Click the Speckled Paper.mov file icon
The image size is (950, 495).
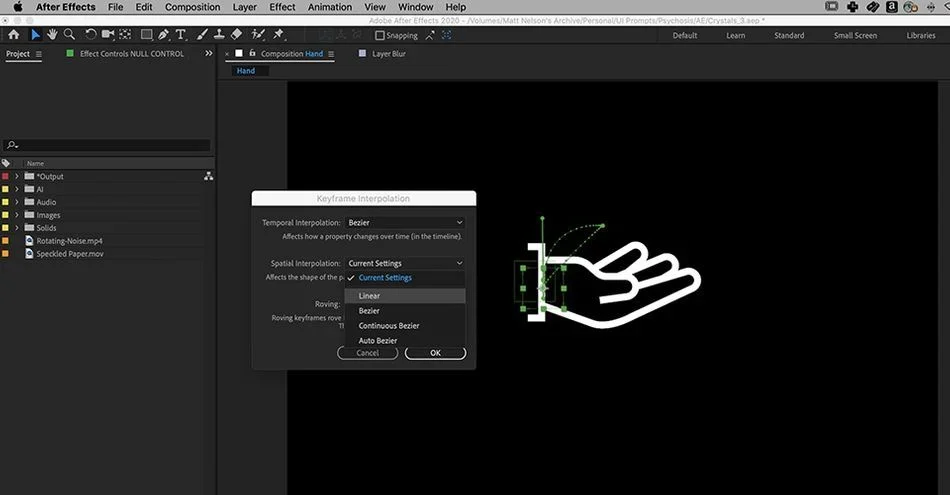29,254
